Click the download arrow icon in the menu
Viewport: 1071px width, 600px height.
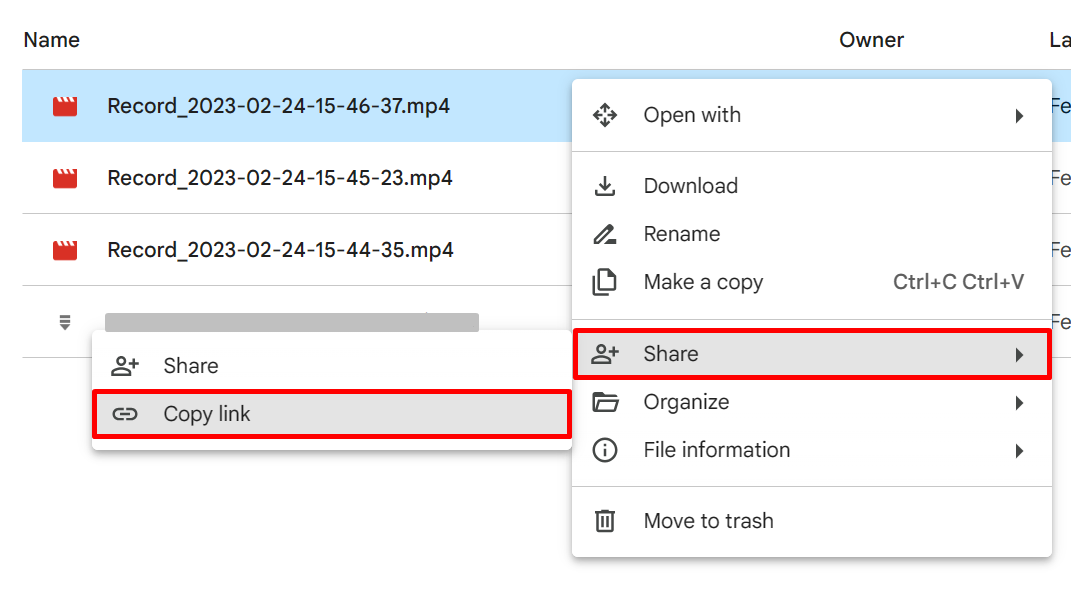pos(605,185)
